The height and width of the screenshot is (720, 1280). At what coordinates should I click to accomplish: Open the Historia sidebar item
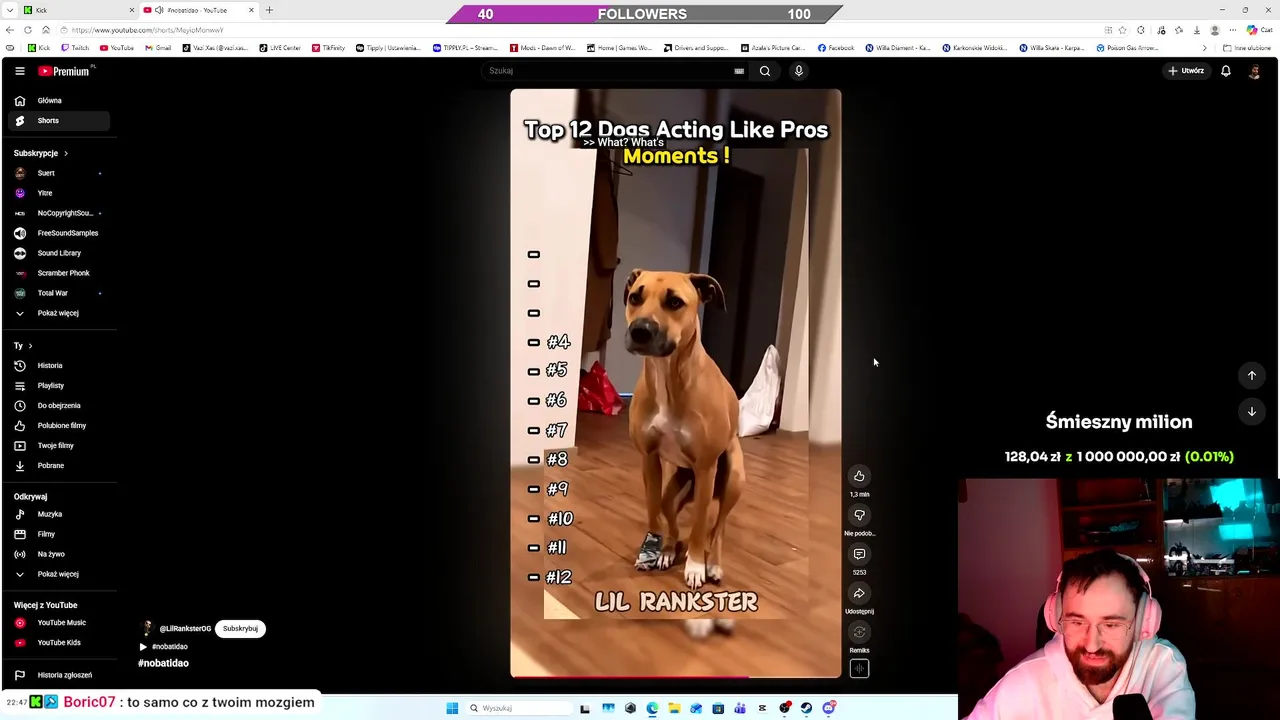pyautogui.click(x=58, y=365)
